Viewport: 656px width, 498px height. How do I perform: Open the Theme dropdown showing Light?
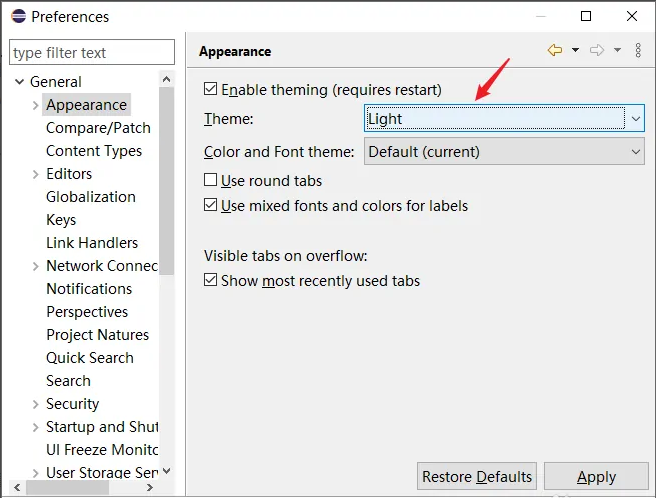point(504,119)
